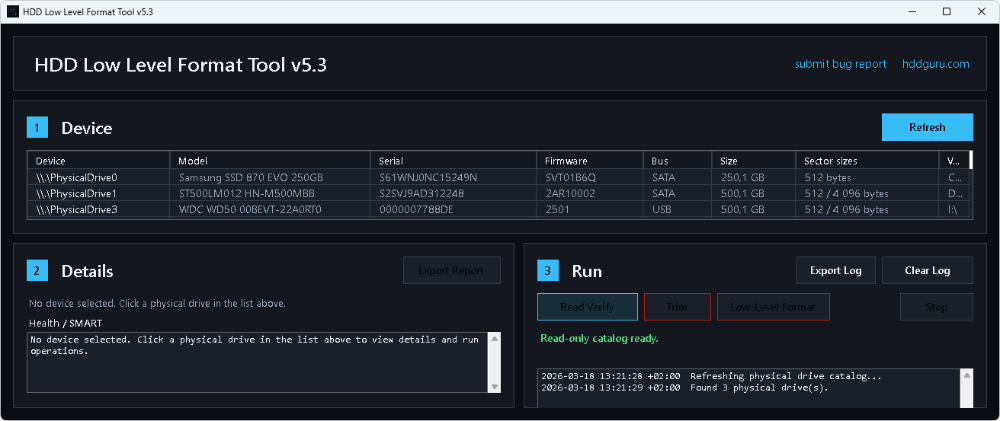This screenshot has height=421, width=1000.
Task: Click the Bus column header
Action: pyautogui.click(x=677, y=161)
